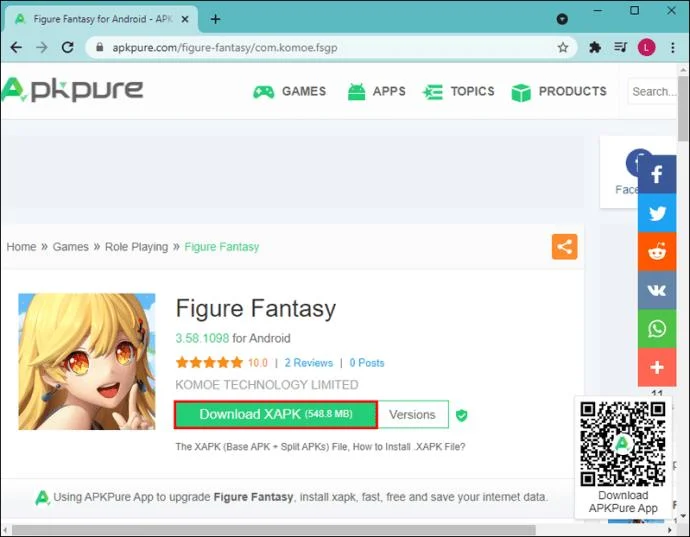Viewport: 690px width, 537px height.
Task: Open the media control playlist icon
Action: tap(620, 47)
